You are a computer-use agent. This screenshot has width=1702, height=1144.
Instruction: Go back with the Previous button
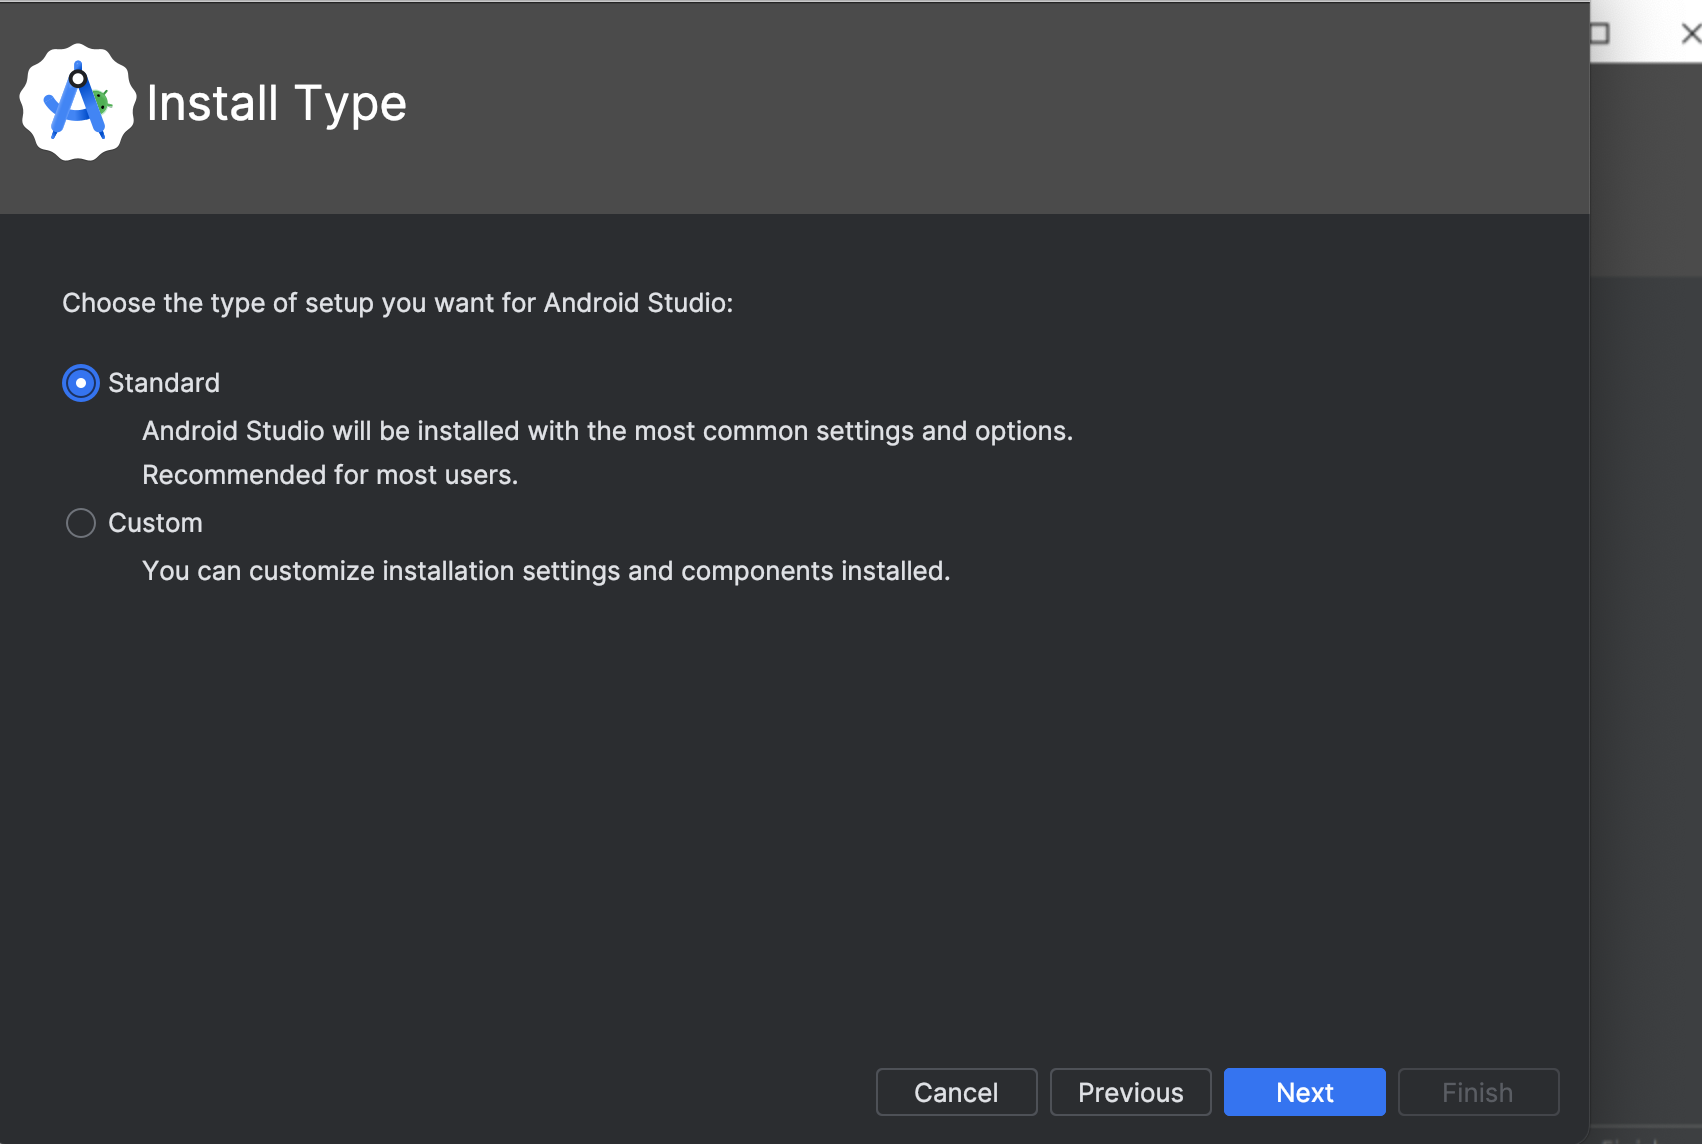(x=1130, y=1092)
